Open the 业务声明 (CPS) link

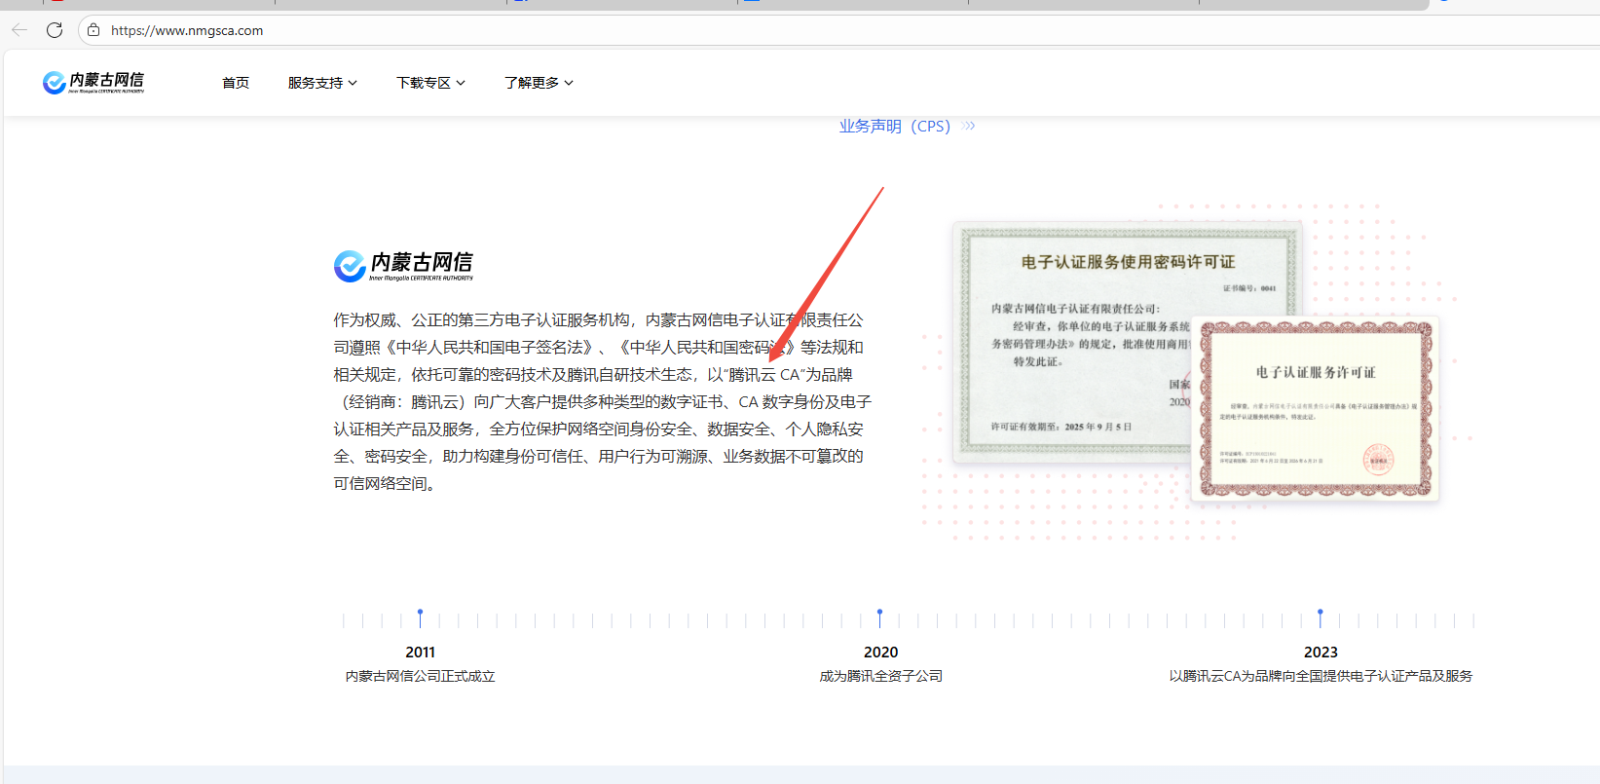[894, 126]
